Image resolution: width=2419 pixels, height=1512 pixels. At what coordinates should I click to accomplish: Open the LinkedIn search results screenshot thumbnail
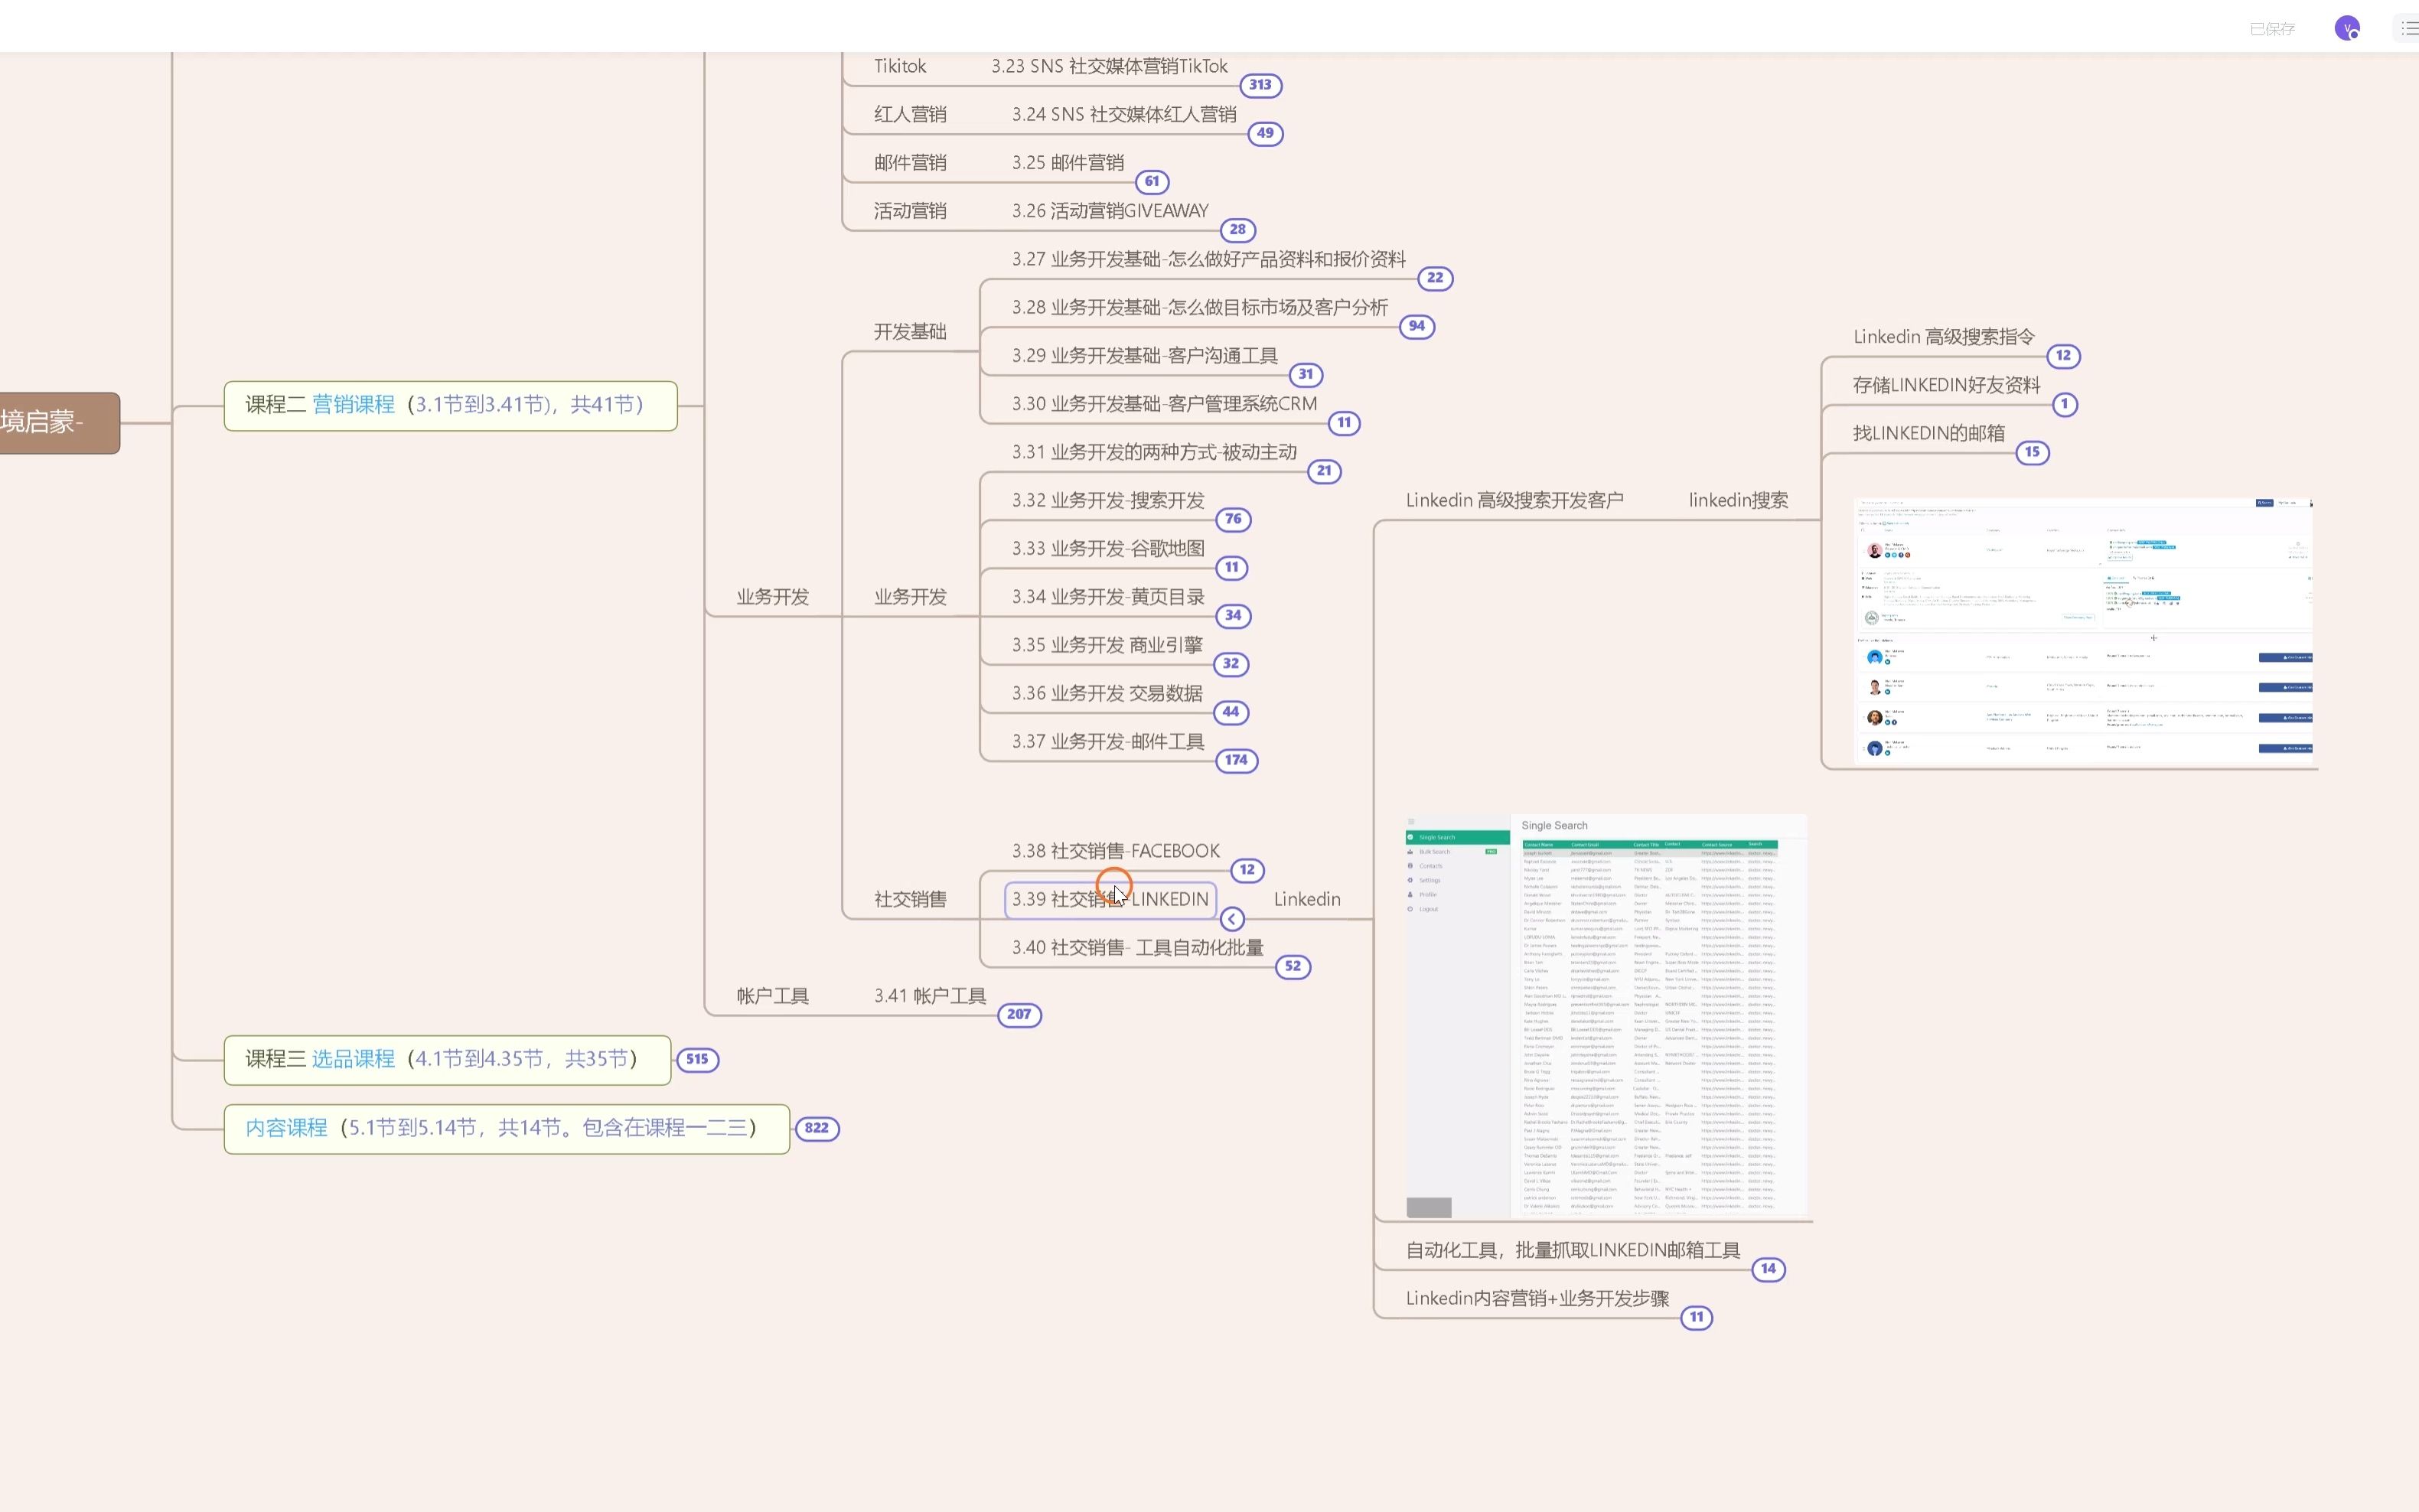click(x=2083, y=631)
